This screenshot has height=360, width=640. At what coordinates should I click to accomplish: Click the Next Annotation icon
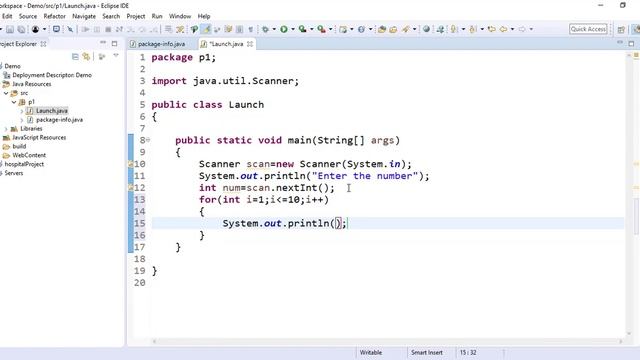click(454, 29)
